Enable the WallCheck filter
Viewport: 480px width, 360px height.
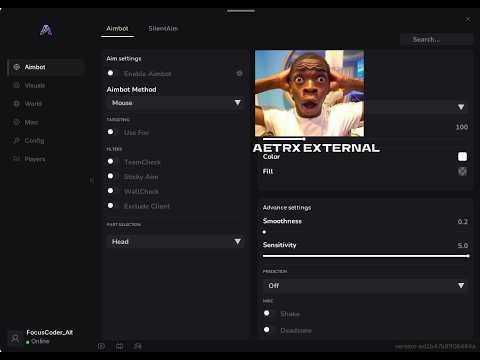tap(112, 191)
